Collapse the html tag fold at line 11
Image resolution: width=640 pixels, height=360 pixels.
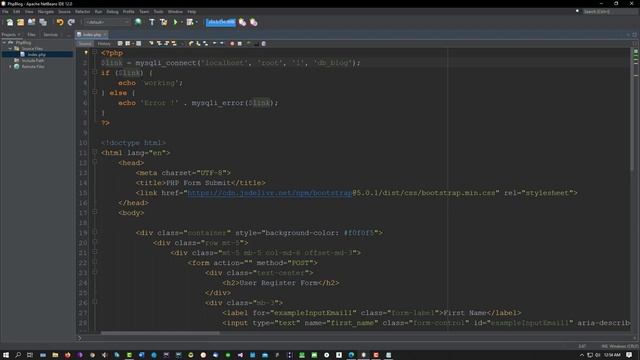[x=95, y=152]
